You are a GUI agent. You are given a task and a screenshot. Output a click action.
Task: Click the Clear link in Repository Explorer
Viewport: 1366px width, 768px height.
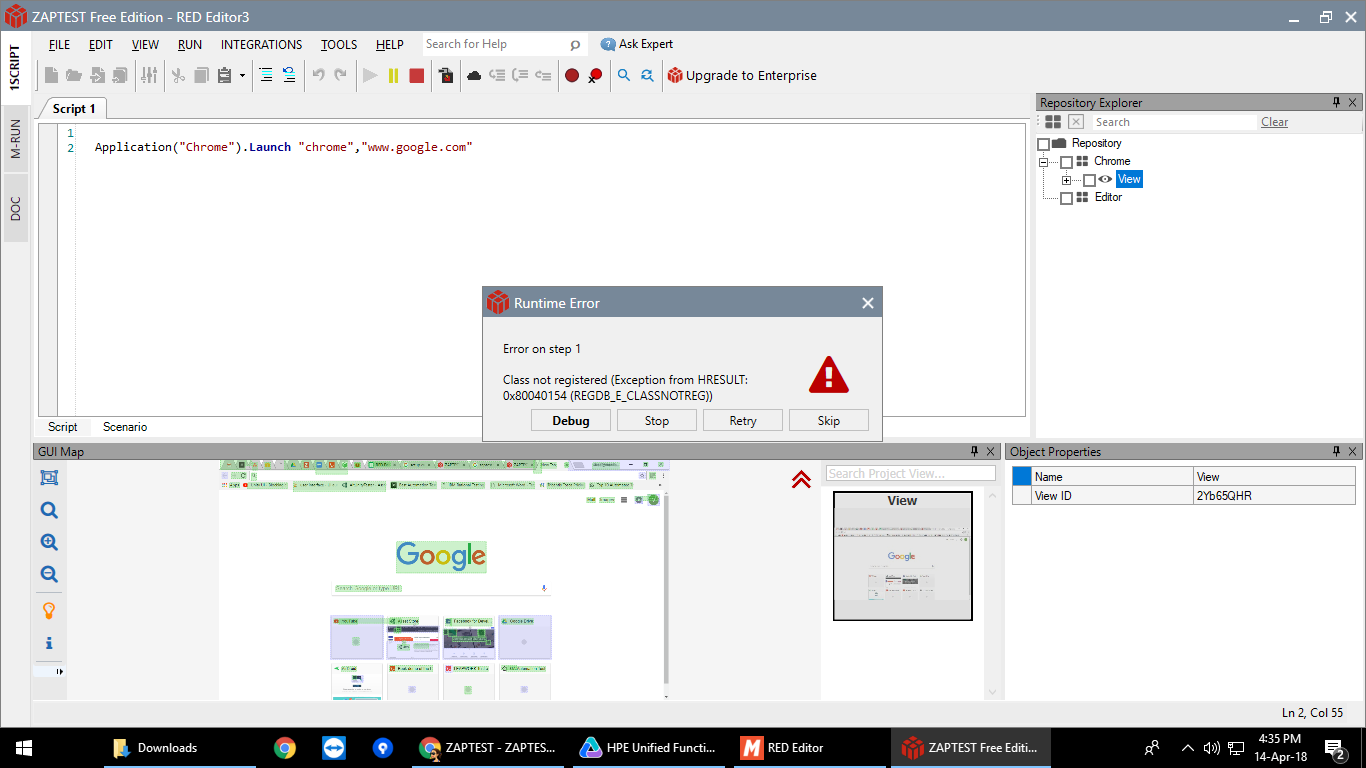(1275, 122)
